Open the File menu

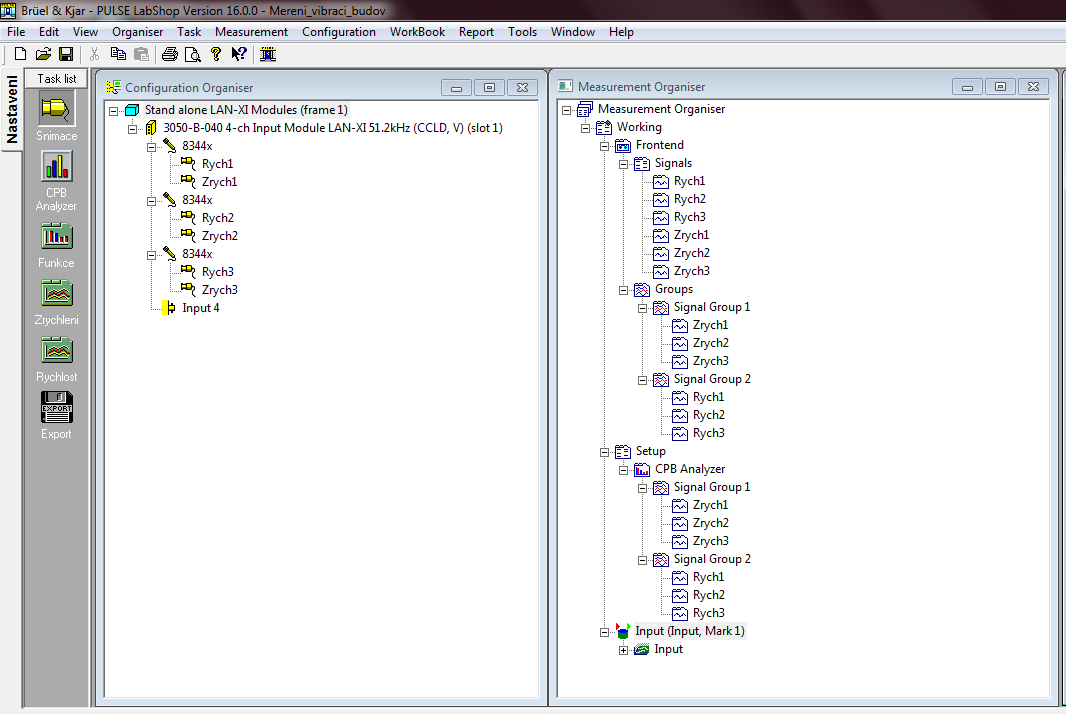pyautogui.click(x=16, y=32)
